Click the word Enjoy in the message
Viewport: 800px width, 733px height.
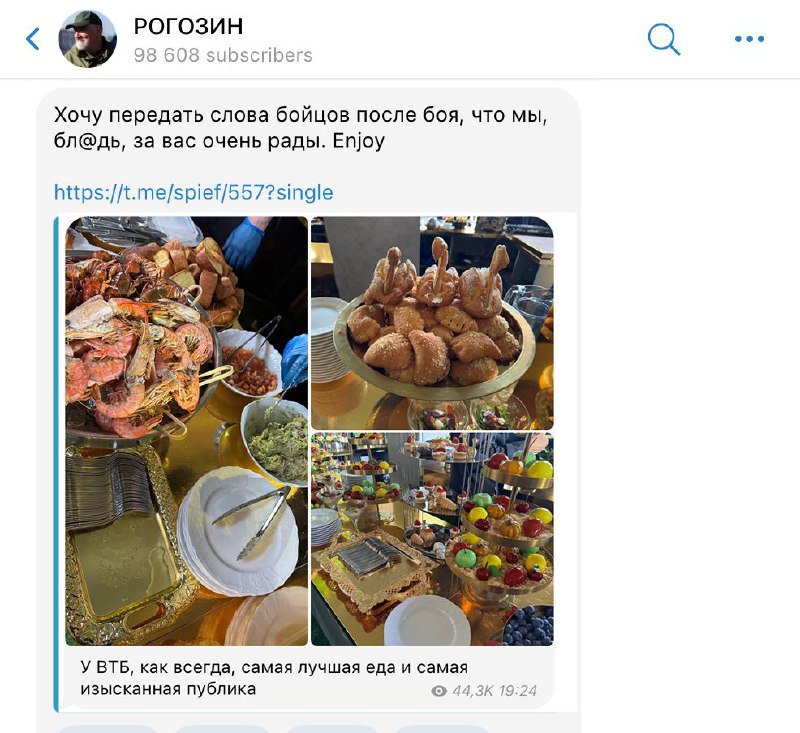pyautogui.click(x=359, y=141)
